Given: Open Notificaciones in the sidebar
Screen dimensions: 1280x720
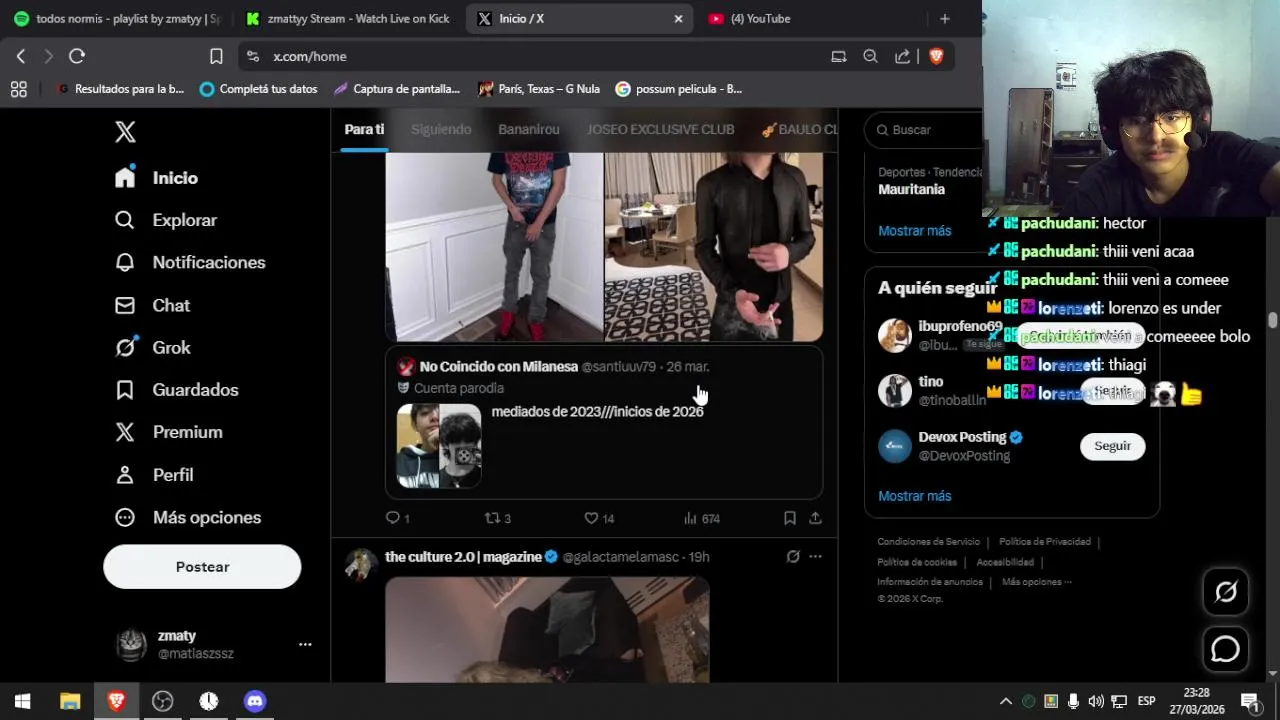Looking at the screenshot, I should click(190, 262).
